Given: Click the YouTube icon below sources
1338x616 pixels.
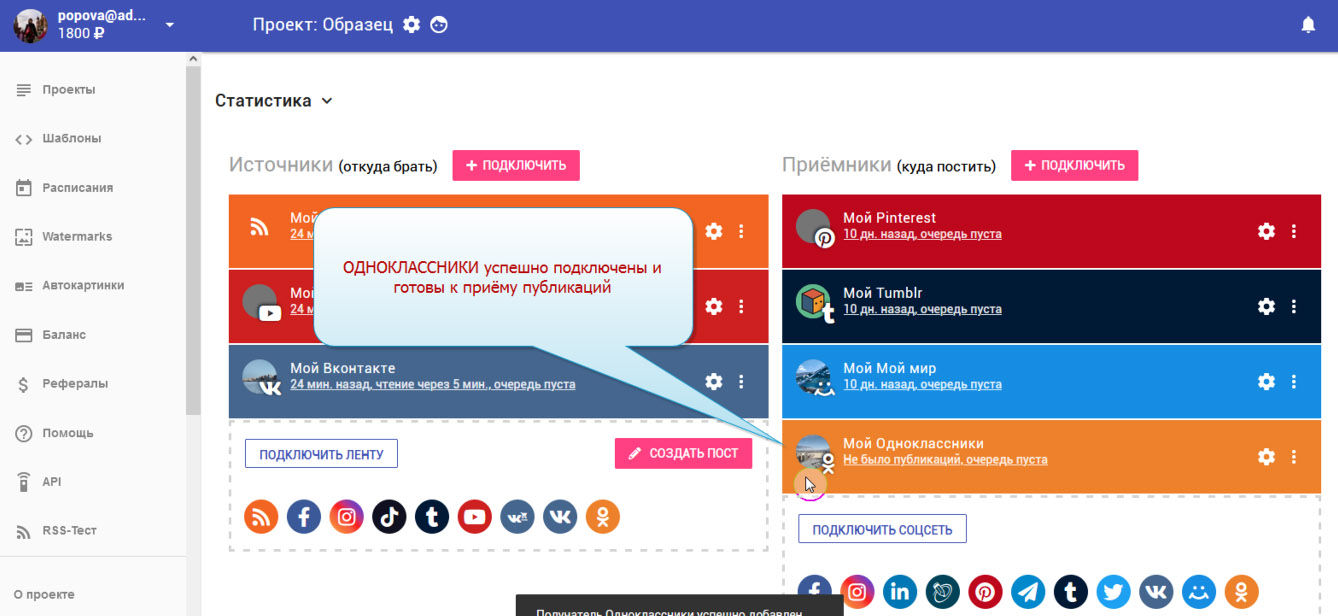Looking at the screenshot, I should pyautogui.click(x=474, y=516).
